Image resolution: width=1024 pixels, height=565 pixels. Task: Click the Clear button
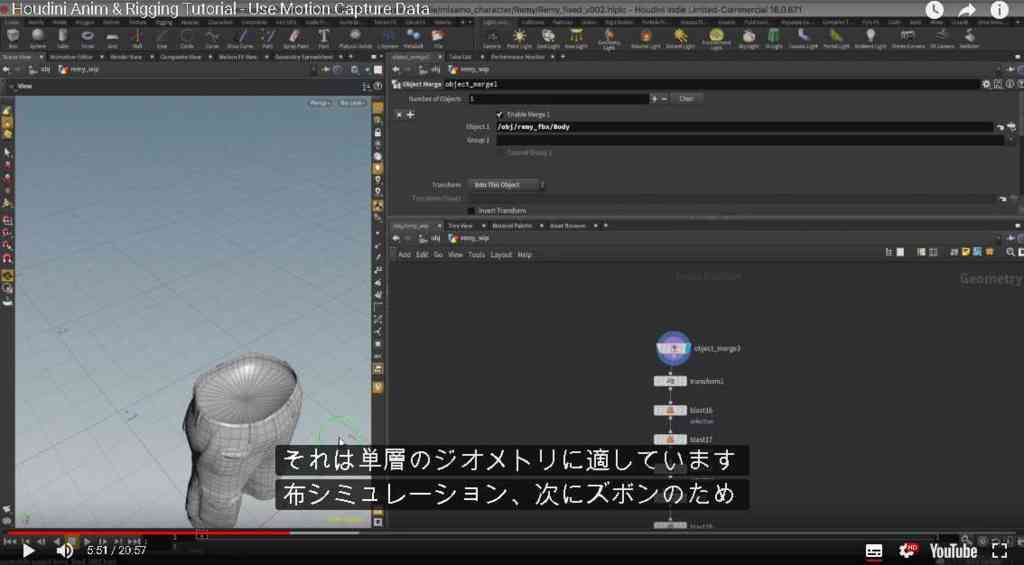[x=686, y=99]
